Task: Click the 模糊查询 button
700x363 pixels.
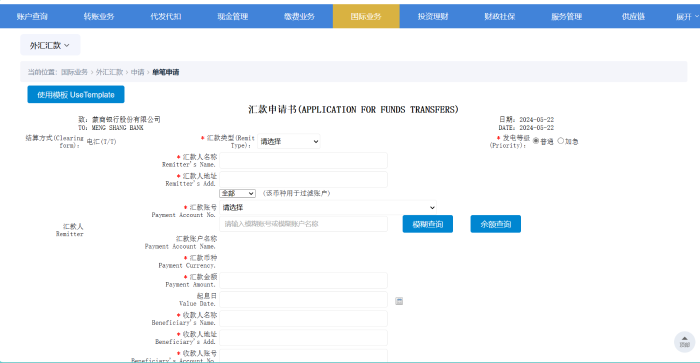Action: pos(428,224)
